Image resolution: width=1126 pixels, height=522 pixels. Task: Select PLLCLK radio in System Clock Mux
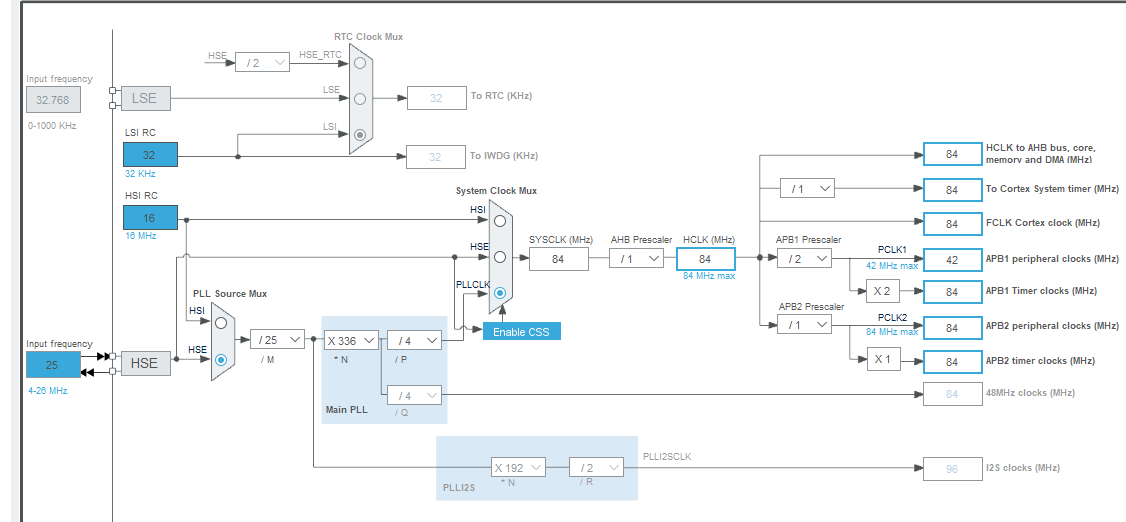pyautogui.click(x=500, y=293)
